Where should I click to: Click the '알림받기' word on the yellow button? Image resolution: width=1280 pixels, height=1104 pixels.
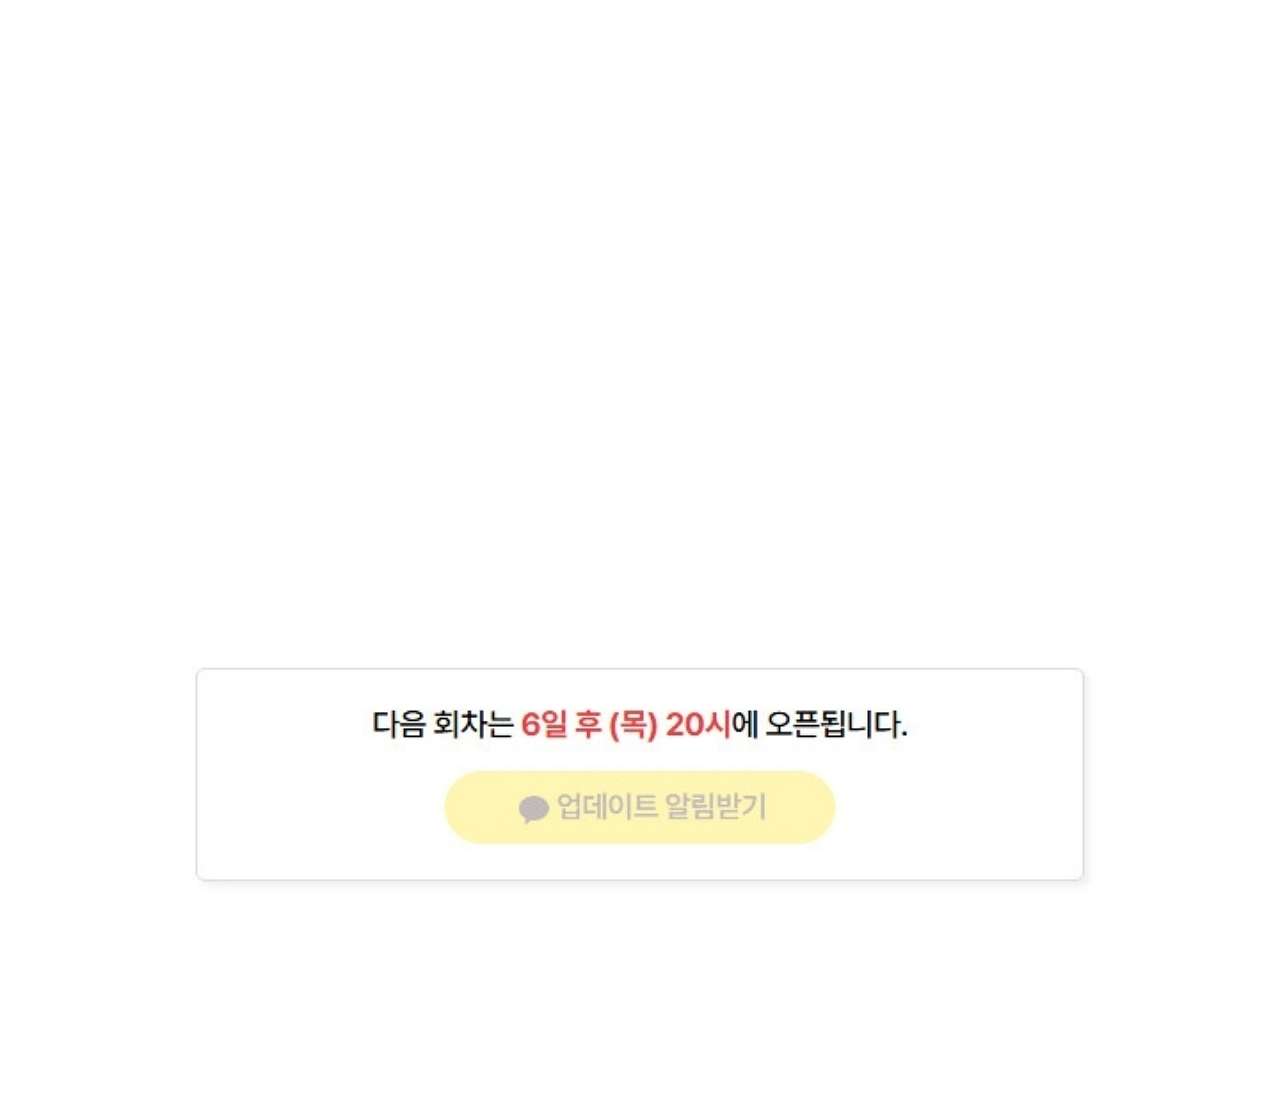pyautogui.click(x=716, y=807)
